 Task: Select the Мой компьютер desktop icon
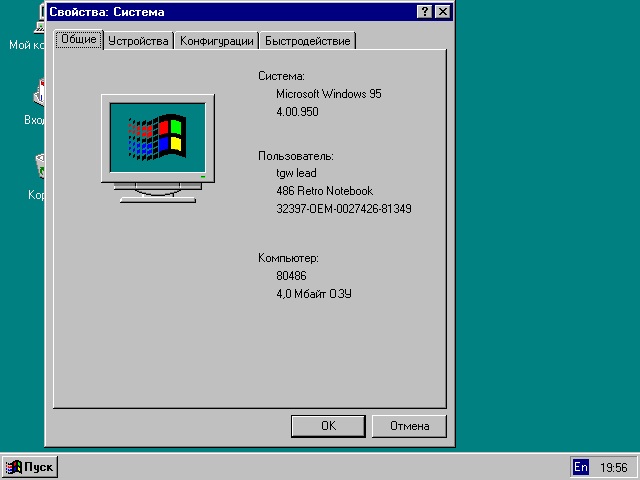click(x=27, y=28)
